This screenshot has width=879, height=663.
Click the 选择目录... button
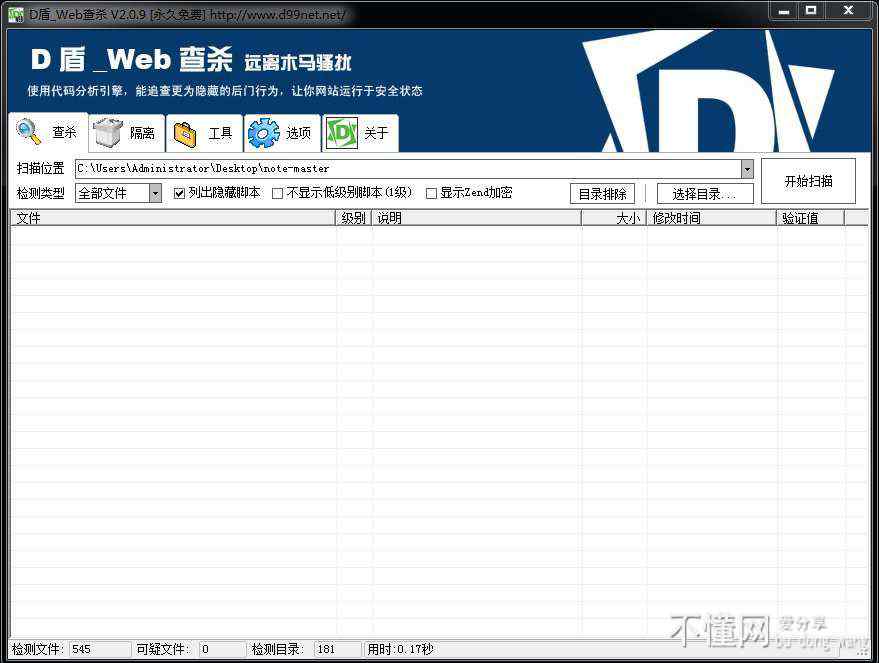tap(705, 194)
